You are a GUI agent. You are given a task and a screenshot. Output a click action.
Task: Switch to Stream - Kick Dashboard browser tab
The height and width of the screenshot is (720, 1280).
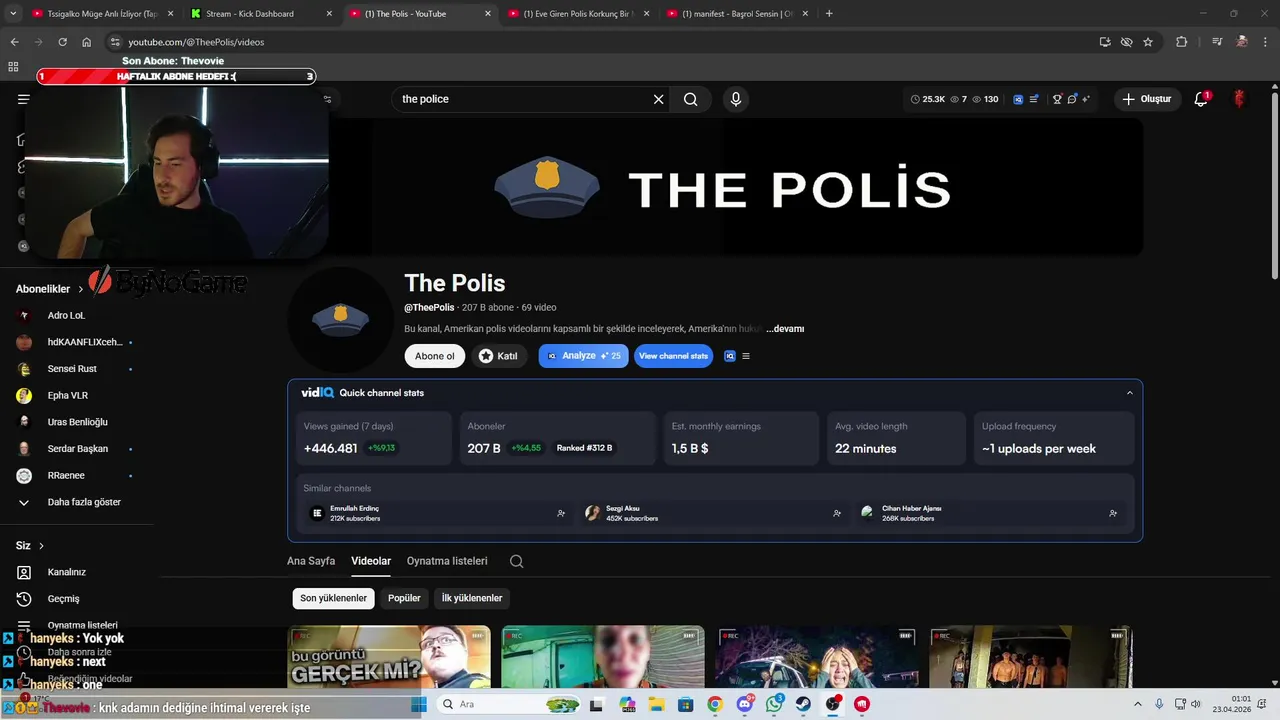coord(260,14)
